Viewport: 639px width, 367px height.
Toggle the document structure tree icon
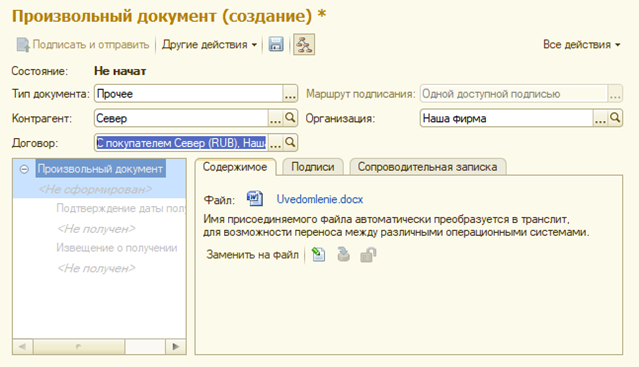pos(304,44)
